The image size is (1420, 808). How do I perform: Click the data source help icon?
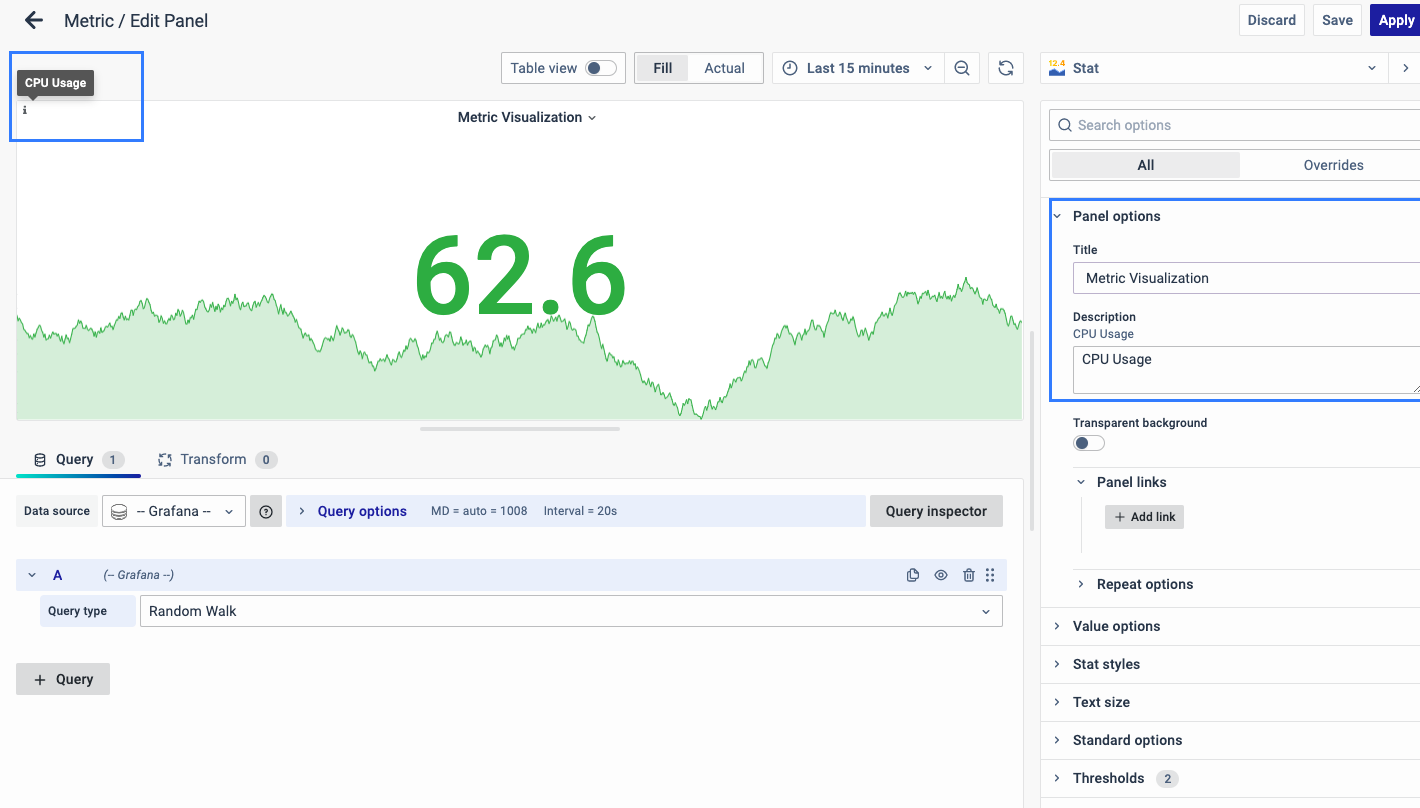coord(266,511)
